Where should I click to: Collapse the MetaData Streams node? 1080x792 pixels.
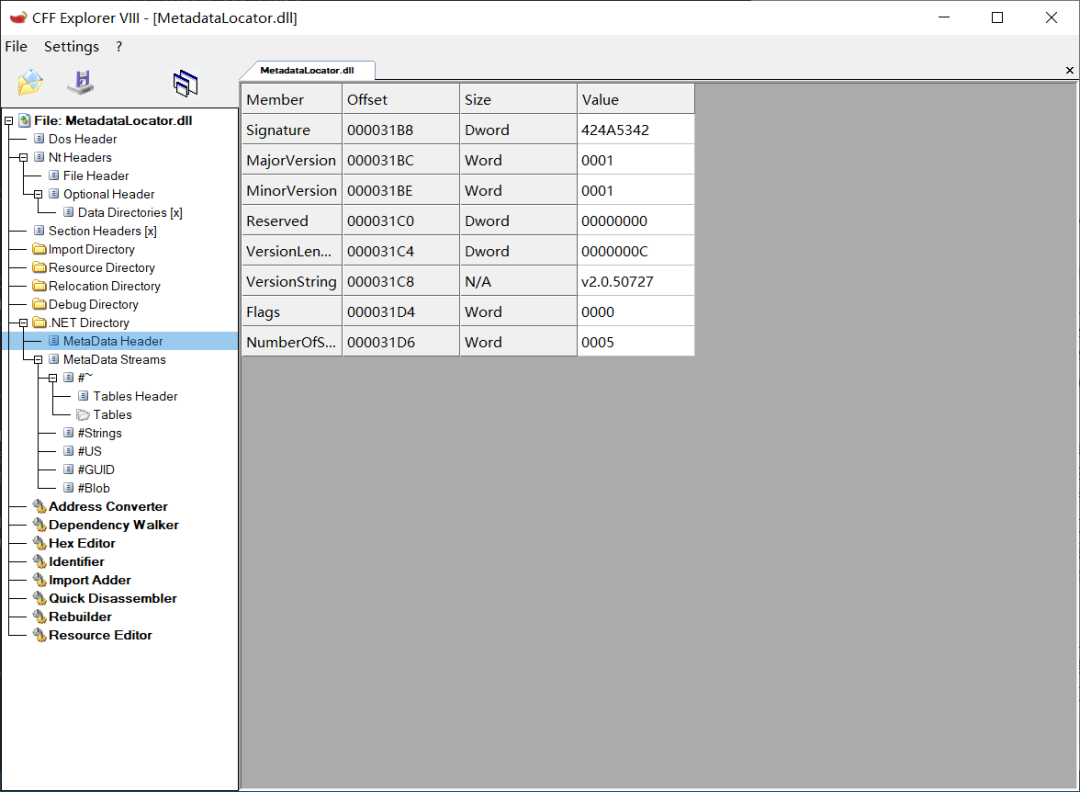pos(38,359)
